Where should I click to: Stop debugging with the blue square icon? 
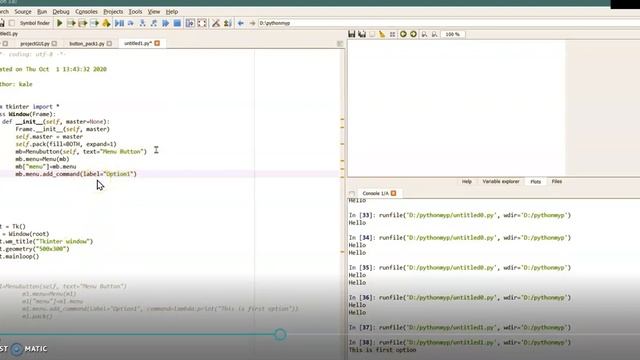tap(177, 23)
